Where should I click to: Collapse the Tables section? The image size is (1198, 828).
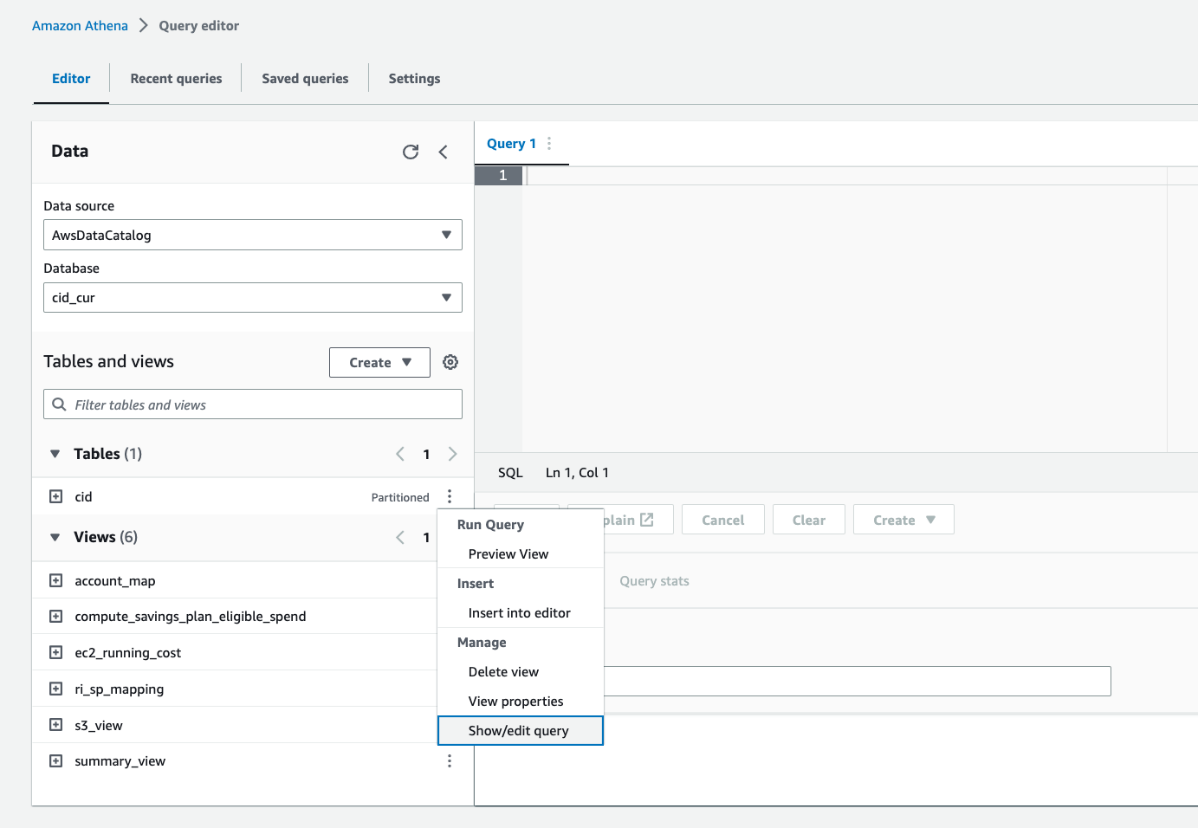pos(55,453)
